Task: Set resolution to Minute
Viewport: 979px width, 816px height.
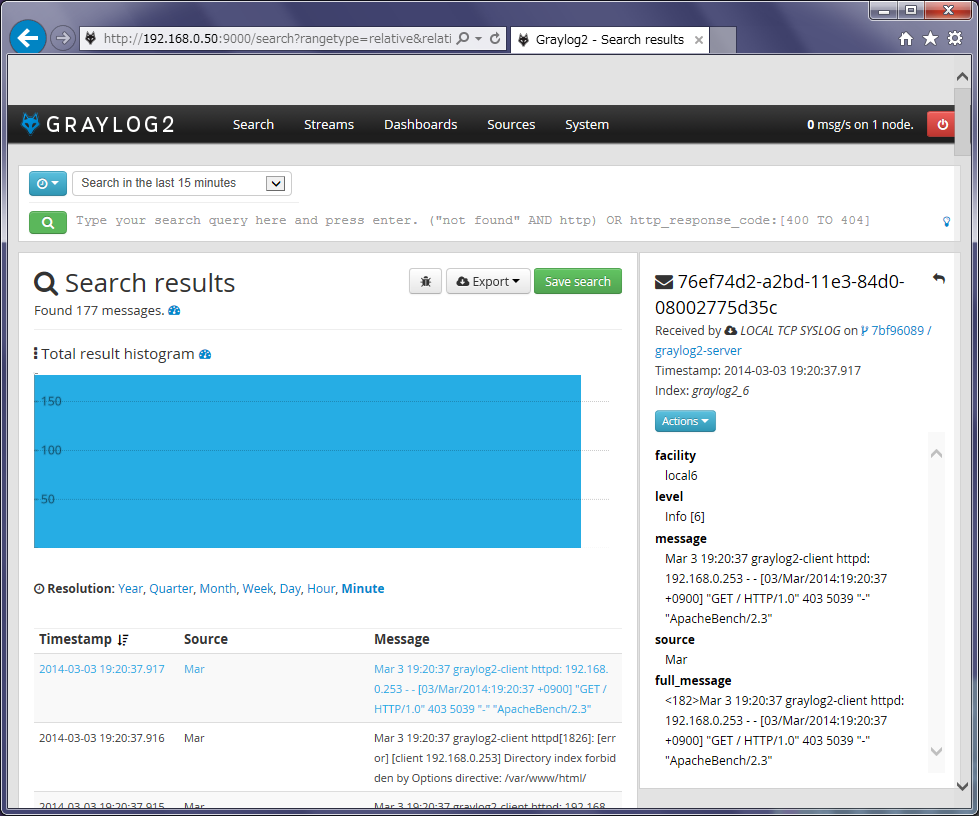Action: (x=363, y=589)
